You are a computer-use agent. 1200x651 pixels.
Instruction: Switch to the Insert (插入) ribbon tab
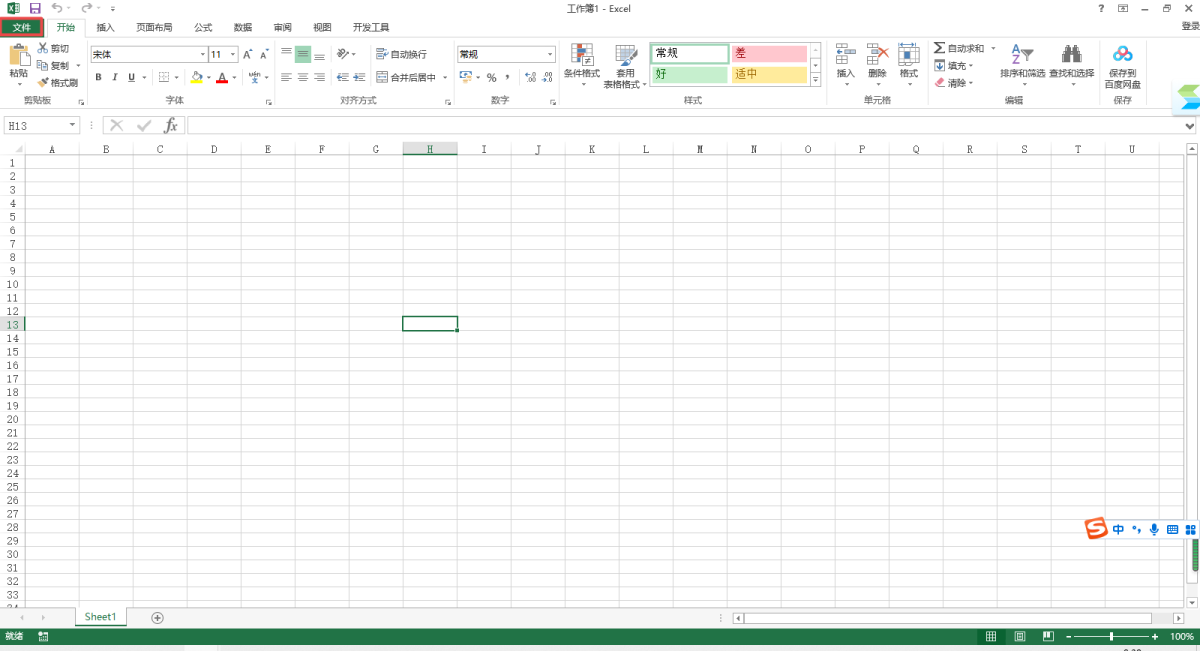point(105,27)
